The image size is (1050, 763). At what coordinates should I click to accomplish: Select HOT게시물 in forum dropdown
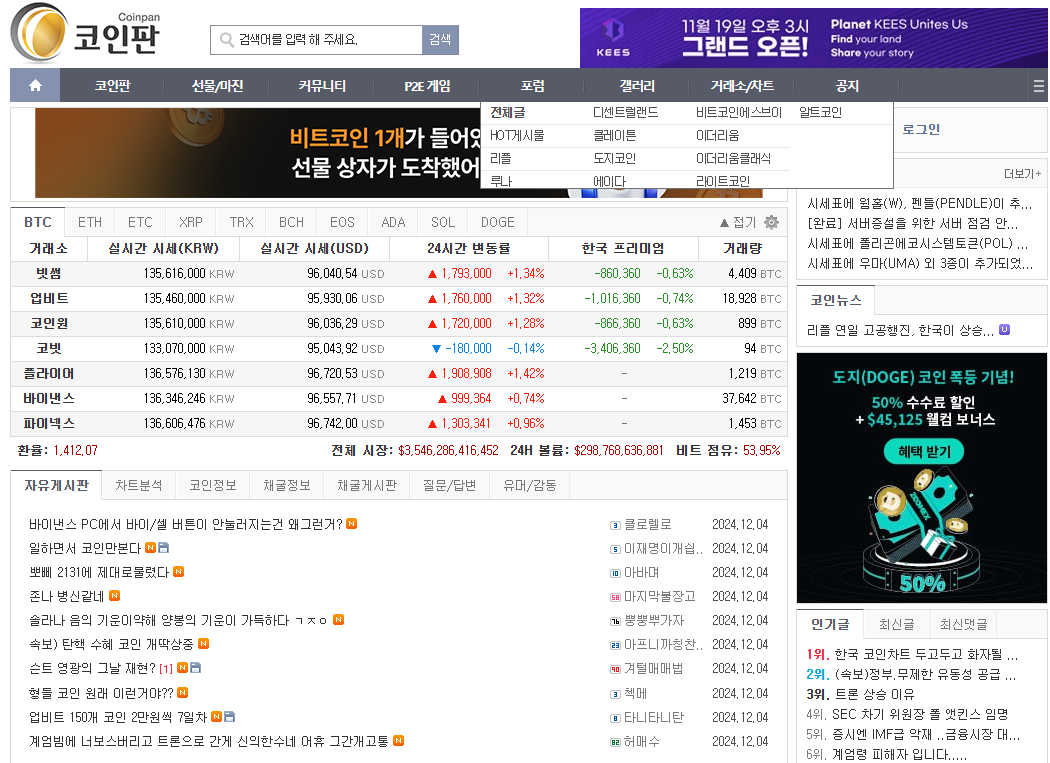pos(517,136)
